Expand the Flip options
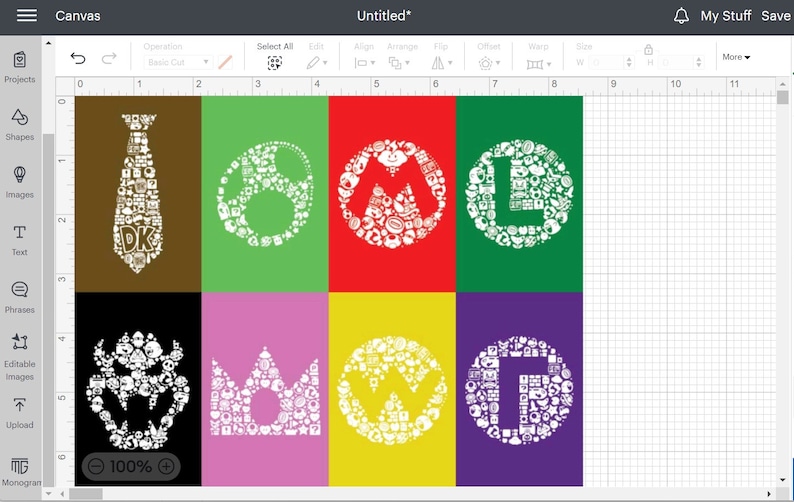Screen dimensions: 794x502 (442, 63)
